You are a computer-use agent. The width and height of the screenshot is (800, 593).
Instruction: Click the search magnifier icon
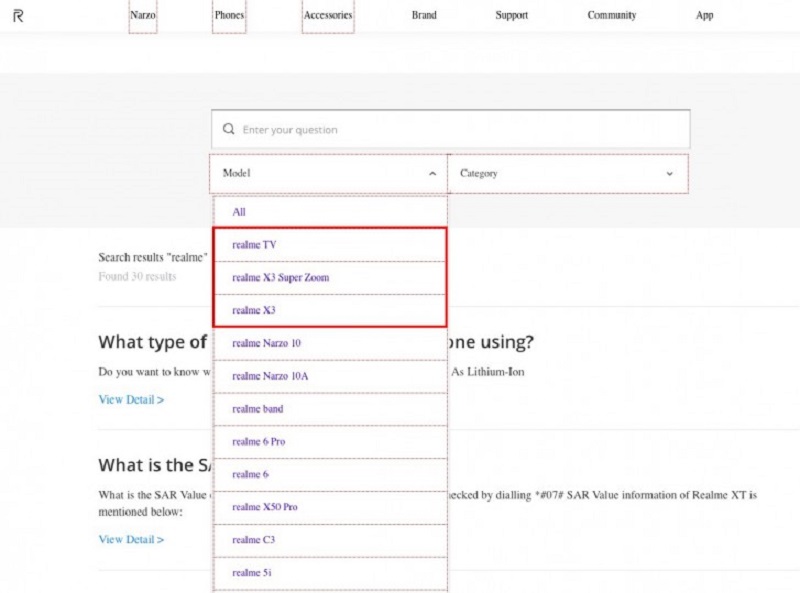[229, 129]
